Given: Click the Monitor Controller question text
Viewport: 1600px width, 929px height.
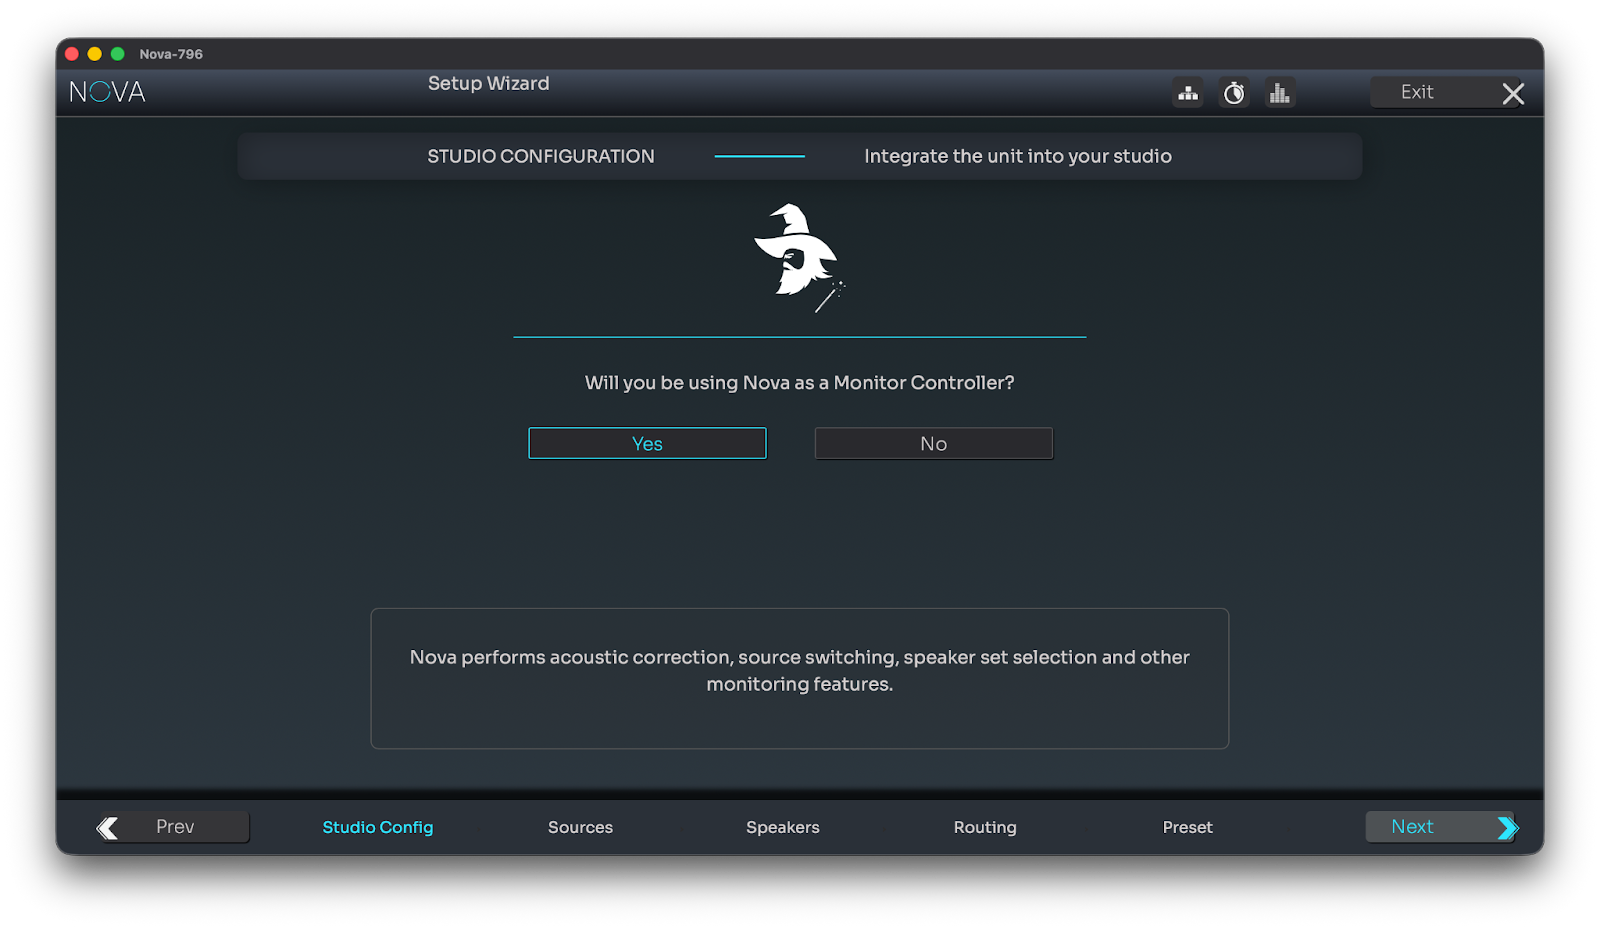Looking at the screenshot, I should click(800, 383).
